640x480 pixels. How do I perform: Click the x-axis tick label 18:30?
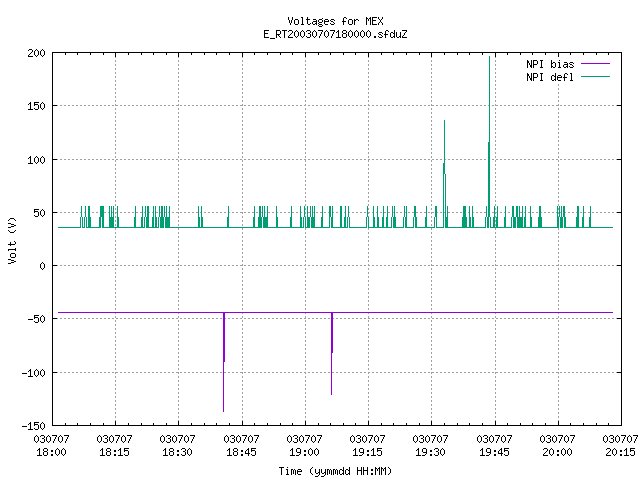coord(177,452)
